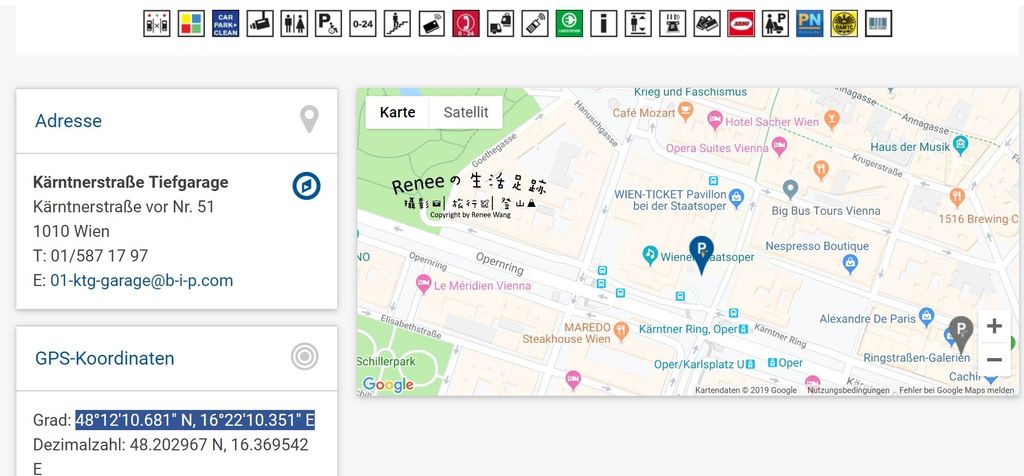Zoom out on the map with minus button

(994, 360)
